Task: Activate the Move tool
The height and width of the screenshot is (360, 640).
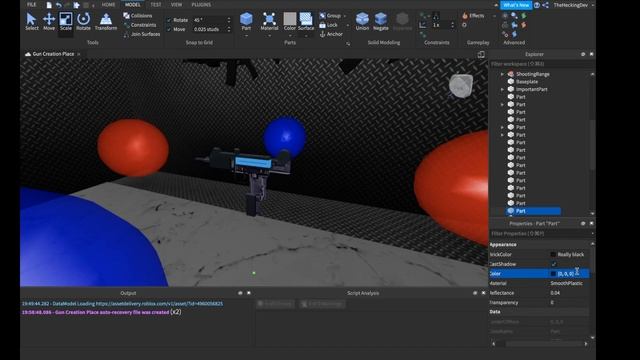Action: 49,21
